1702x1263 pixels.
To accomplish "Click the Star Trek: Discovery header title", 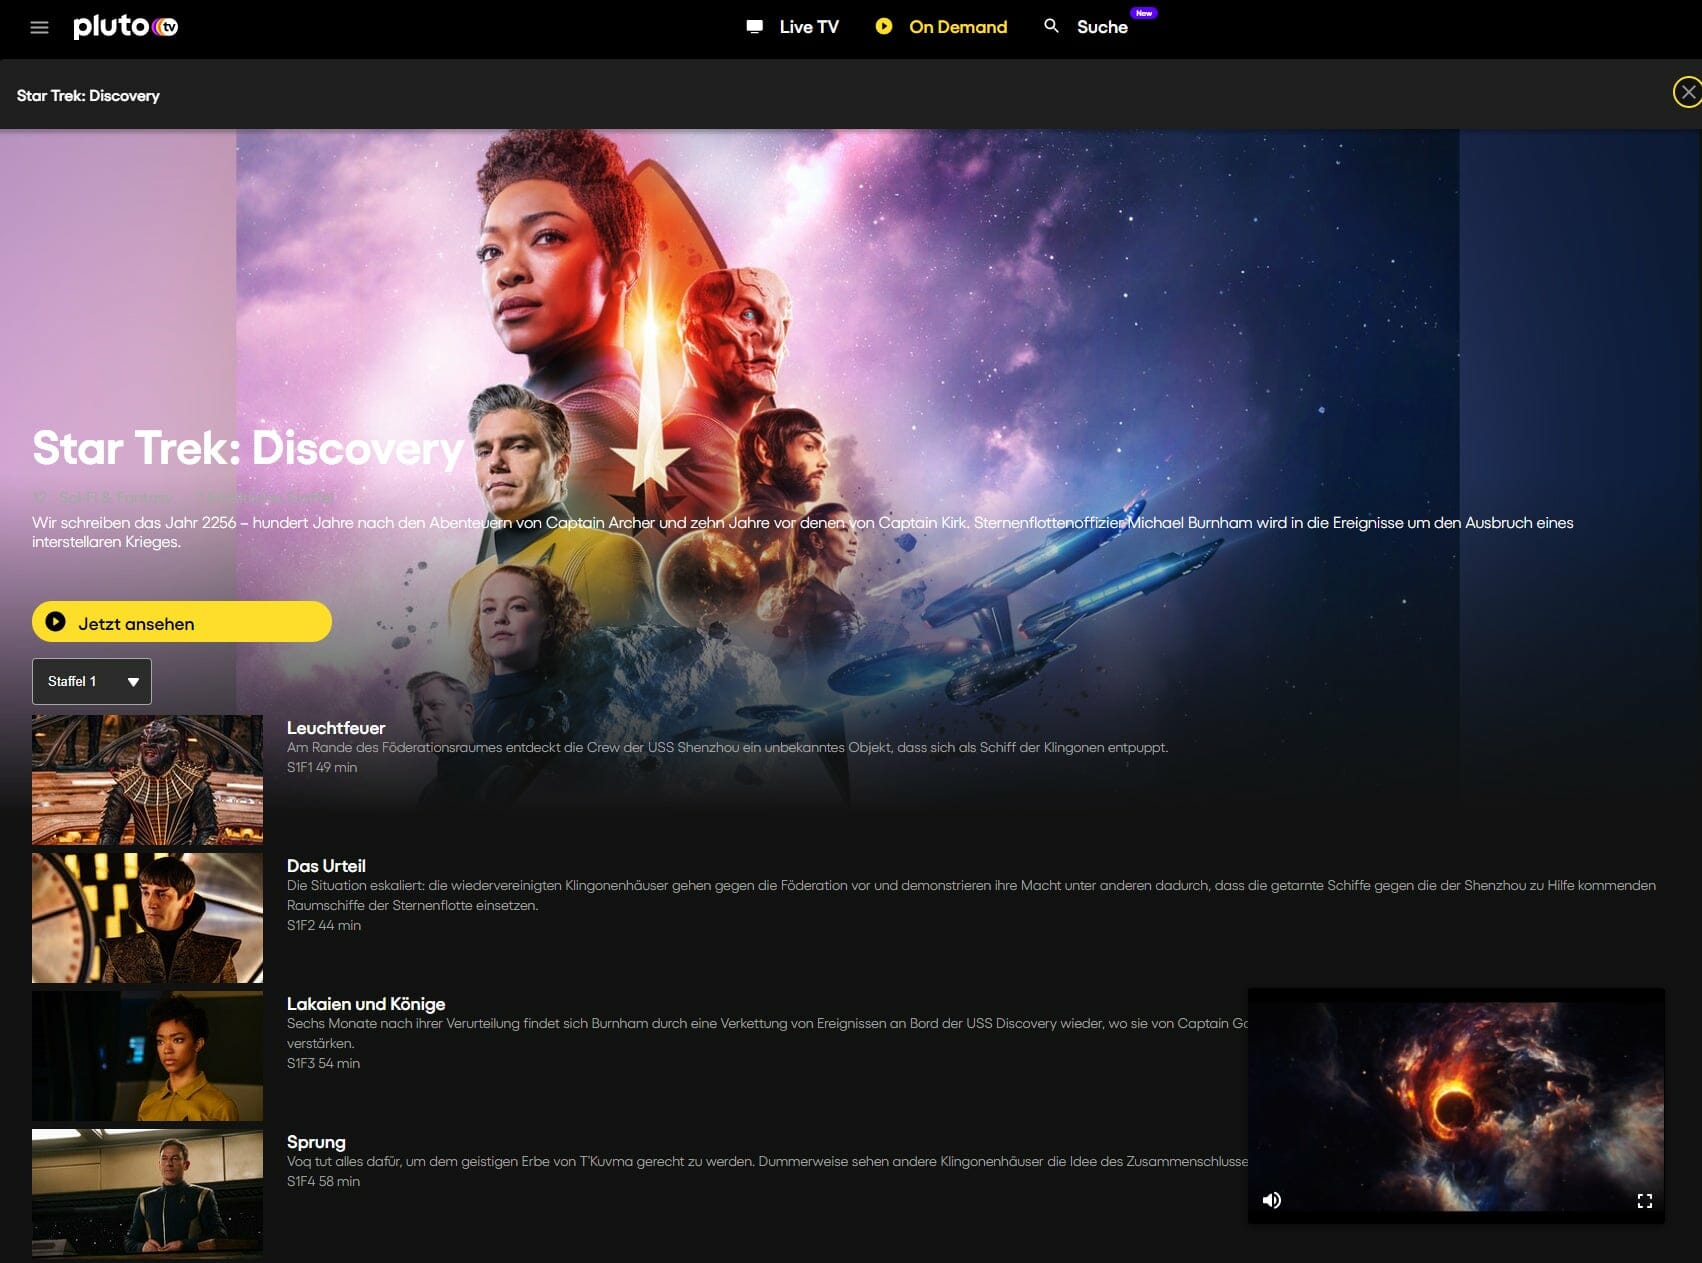I will pyautogui.click(x=88, y=96).
